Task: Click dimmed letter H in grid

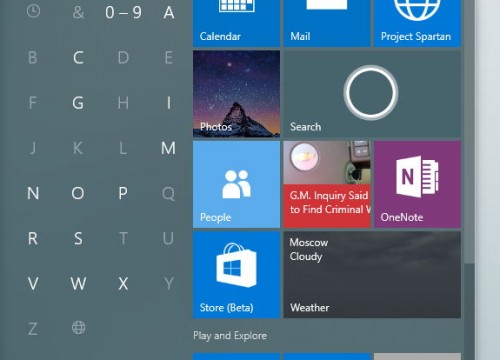Action: click(123, 103)
